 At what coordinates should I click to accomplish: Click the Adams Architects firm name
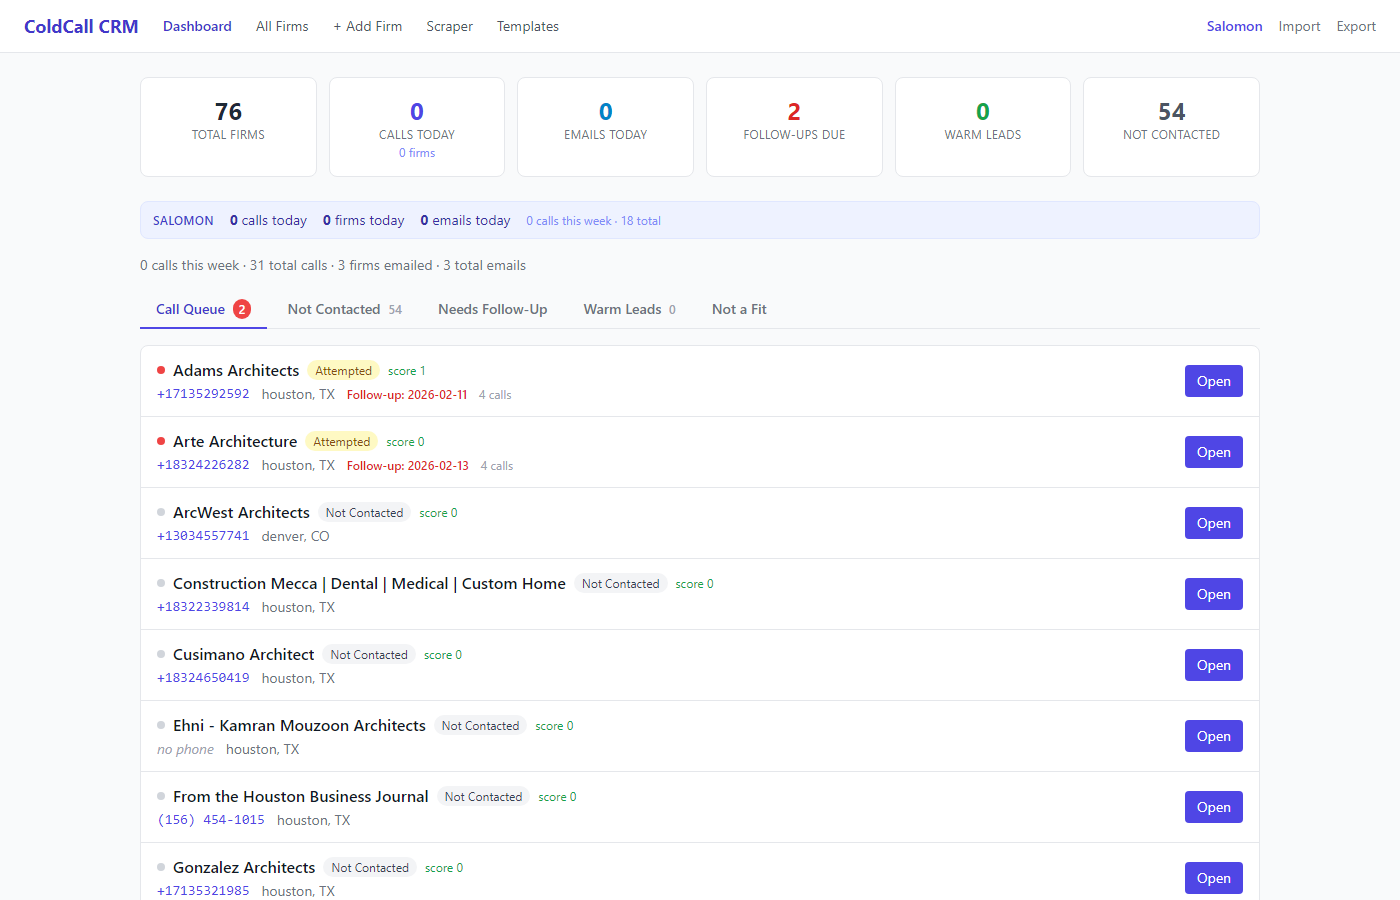(x=236, y=371)
